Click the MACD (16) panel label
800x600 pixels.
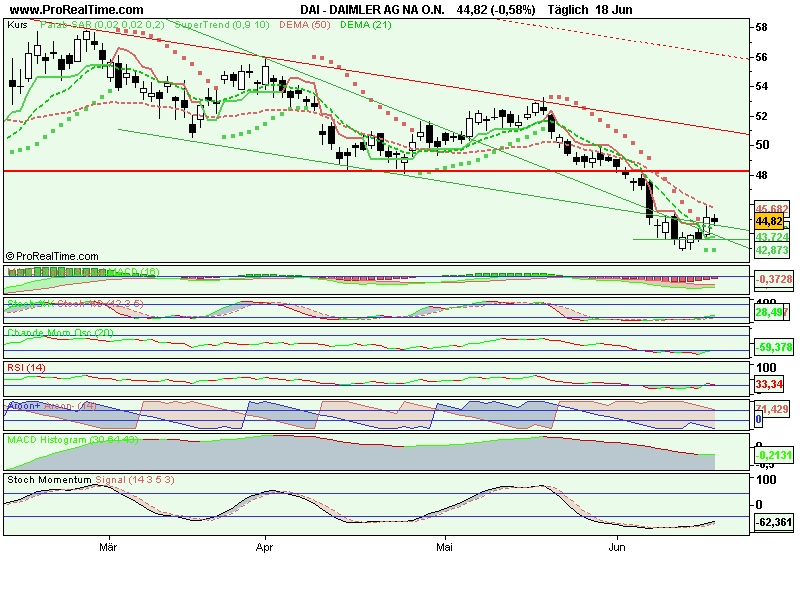pos(82,272)
